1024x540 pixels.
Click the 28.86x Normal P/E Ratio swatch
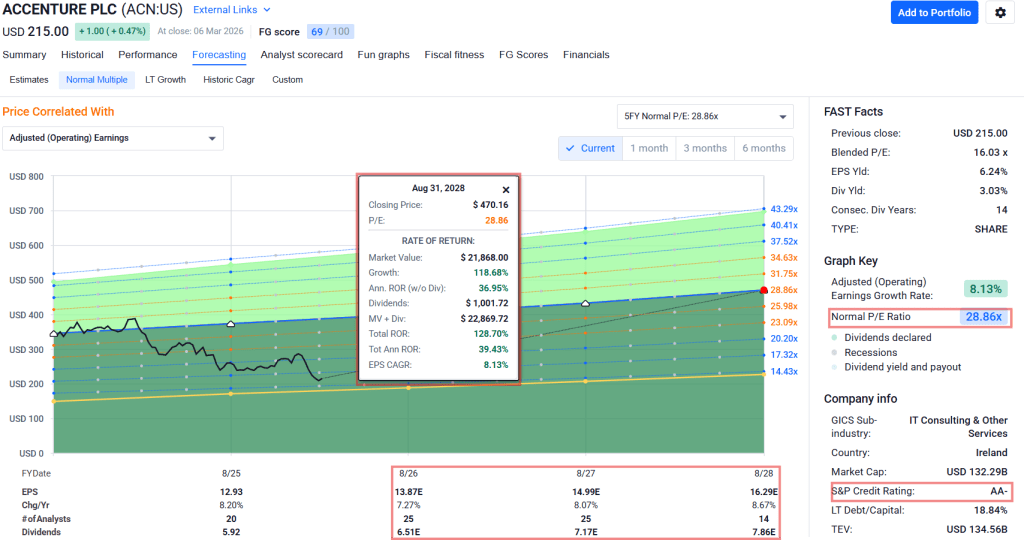pyautogui.click(x=982, y=317)
